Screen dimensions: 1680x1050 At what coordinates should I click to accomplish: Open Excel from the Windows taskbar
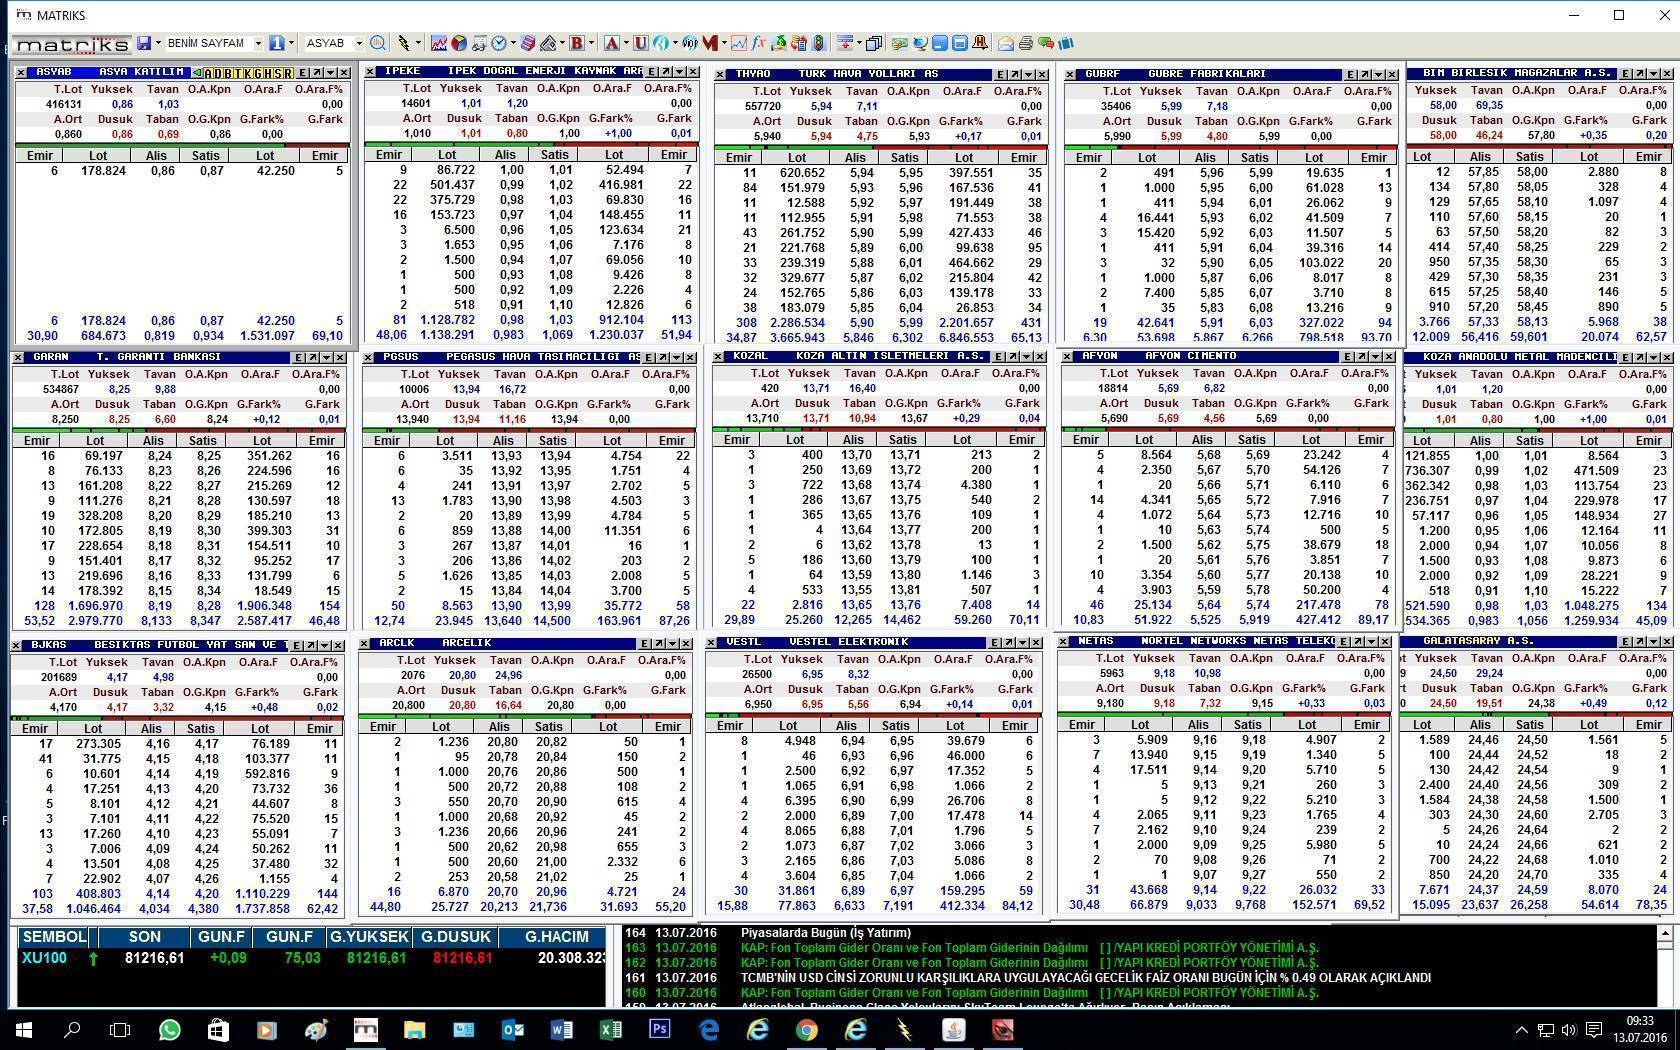pos(610,1029)
